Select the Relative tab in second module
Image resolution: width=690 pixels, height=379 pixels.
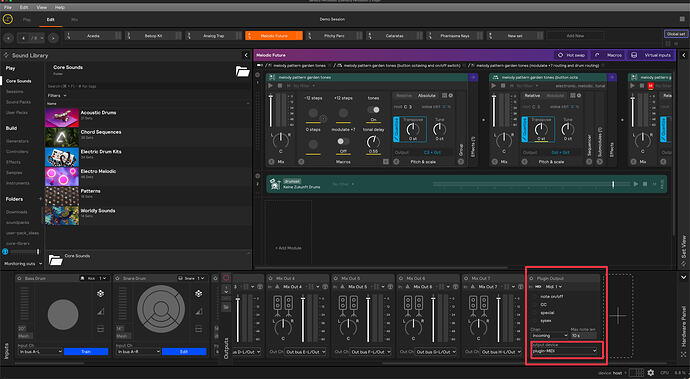532,96
